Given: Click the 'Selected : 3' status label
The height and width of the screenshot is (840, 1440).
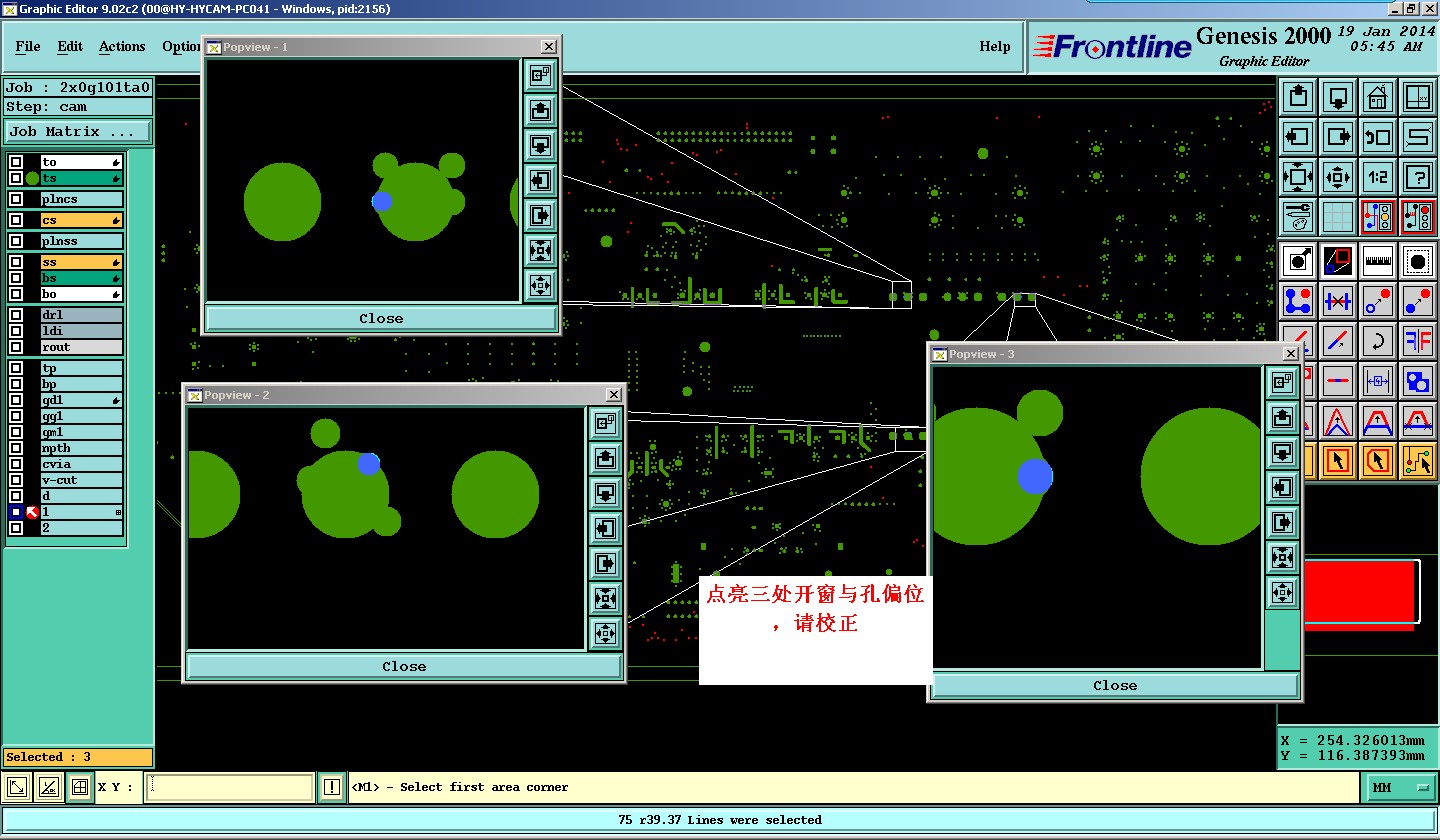Looking at the screenshot, I should tap(78, 757).
